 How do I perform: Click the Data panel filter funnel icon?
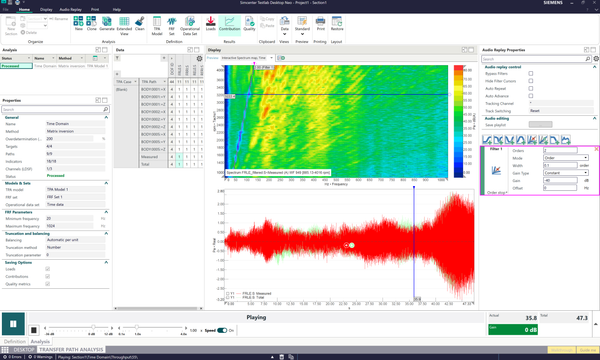click(117, 58)
